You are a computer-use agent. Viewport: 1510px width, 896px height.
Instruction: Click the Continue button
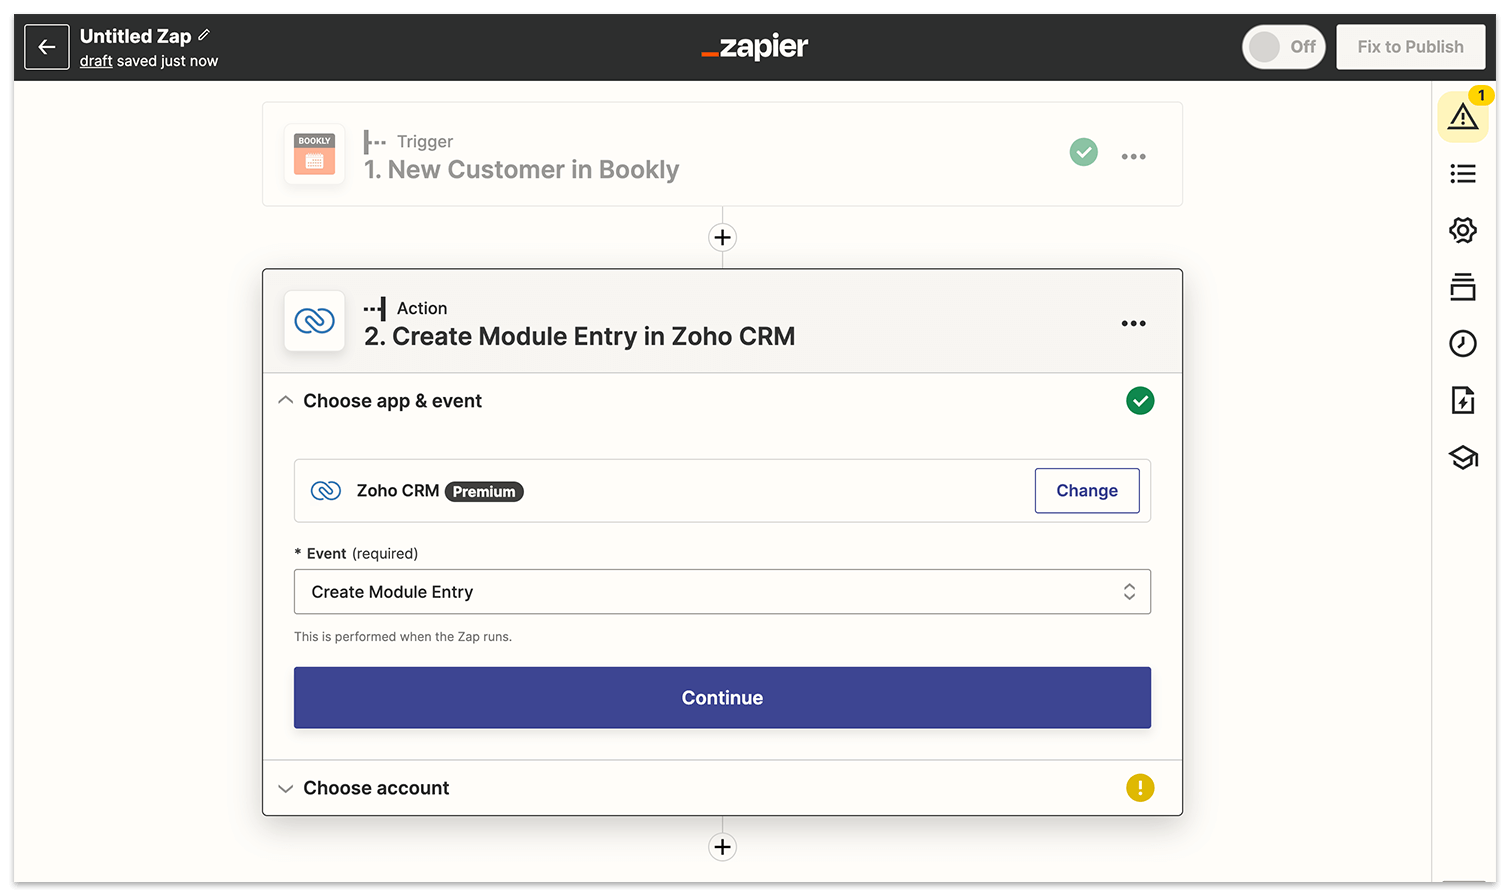[x=722, y=698]
